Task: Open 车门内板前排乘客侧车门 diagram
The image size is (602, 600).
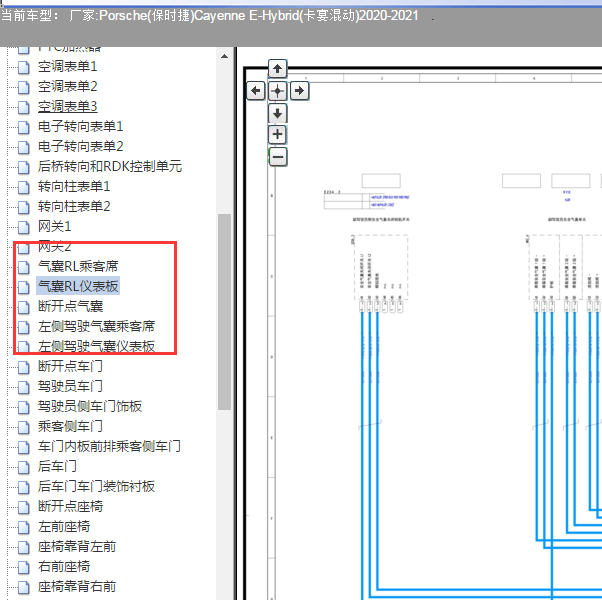Action: click(x=109, y=446)
